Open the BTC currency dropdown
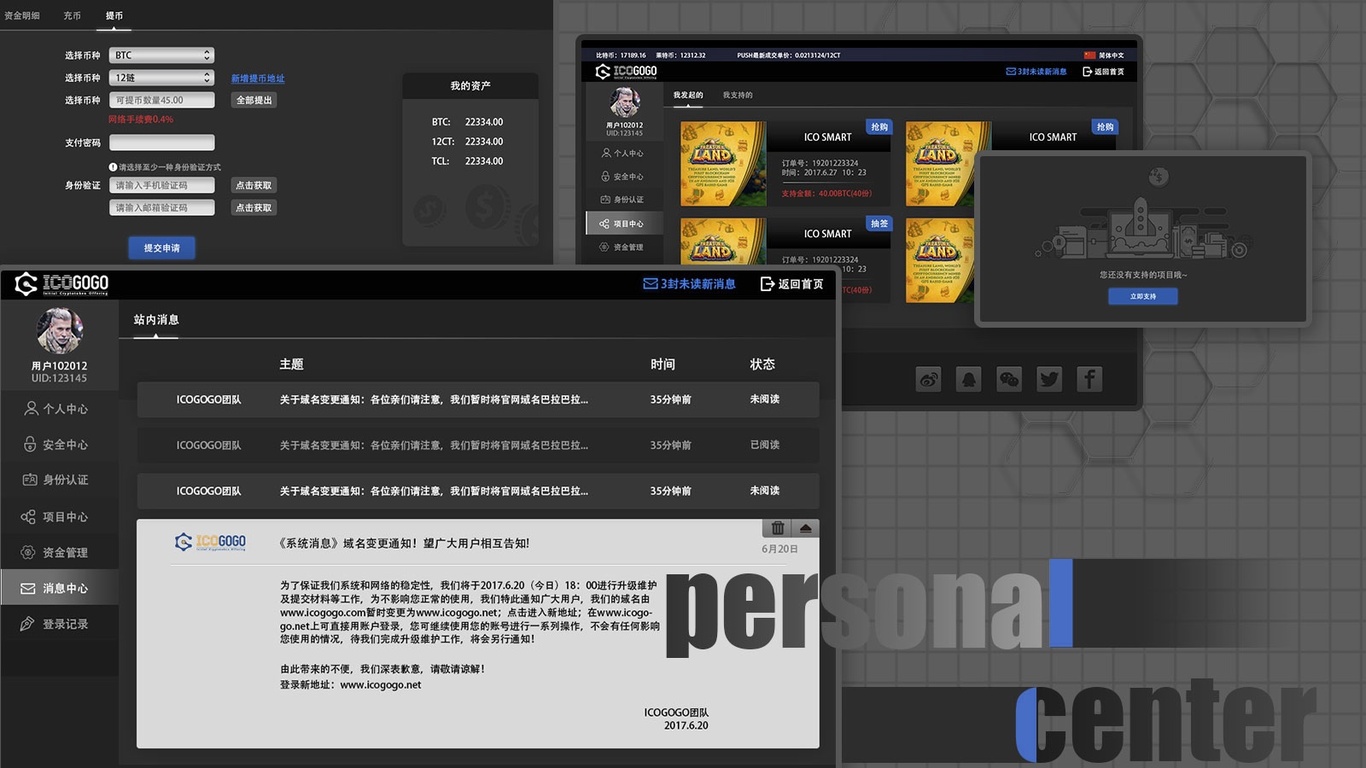The width and height of the screenshot is (1366, 768). coord(161,56)
